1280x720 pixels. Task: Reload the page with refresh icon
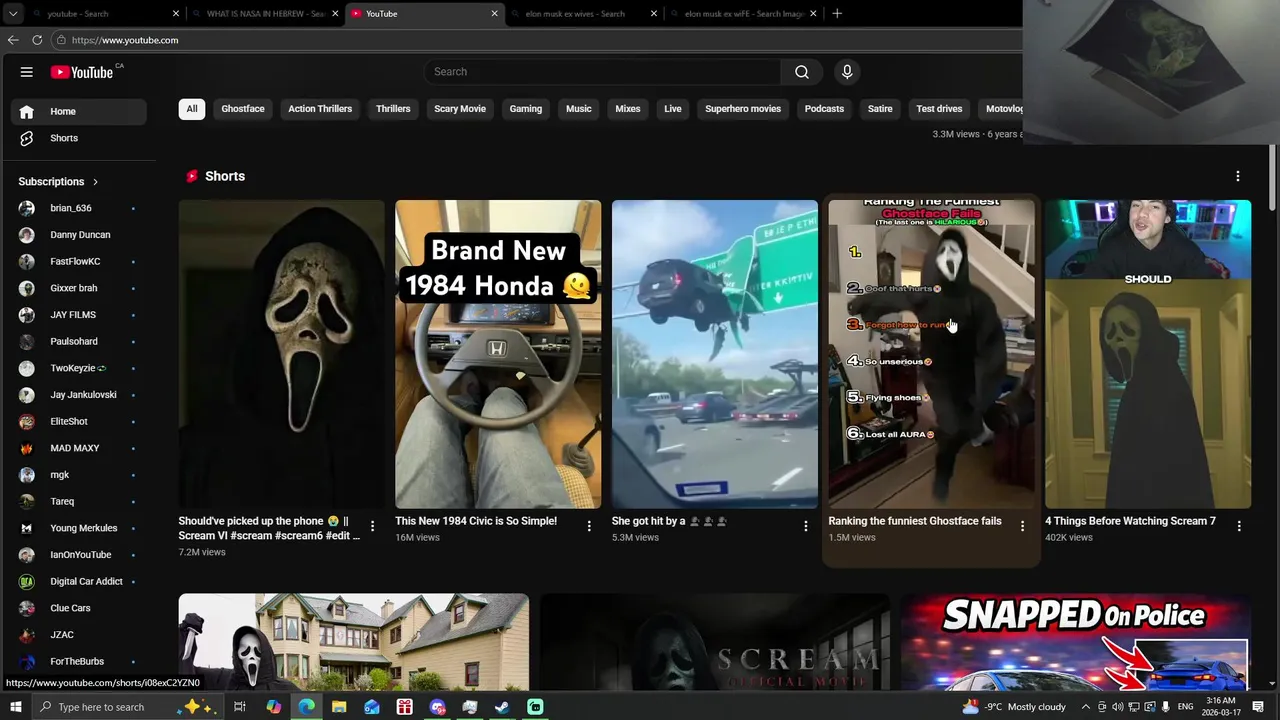(x=37, y=40)
